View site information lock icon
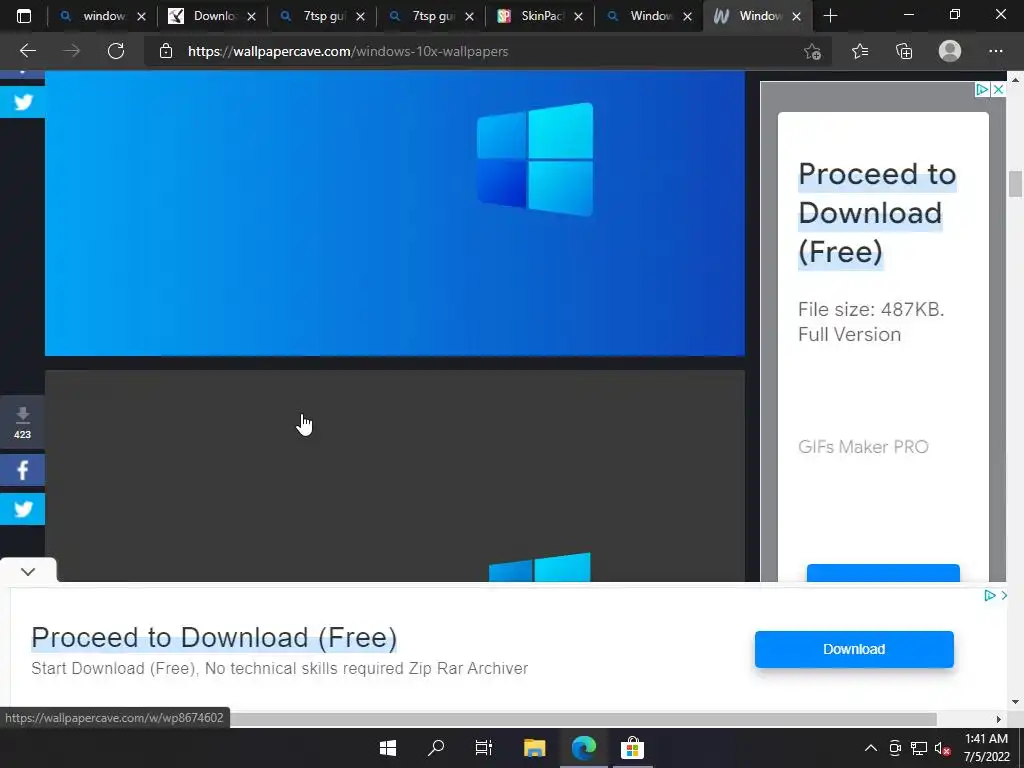This screenshot has width=1024, height=768. tap(166, 51)
